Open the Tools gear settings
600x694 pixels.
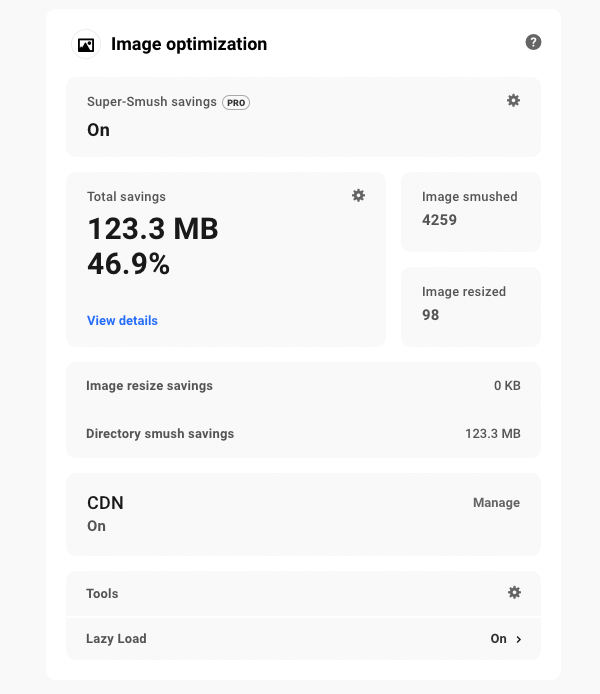click(x=514, y=592)
